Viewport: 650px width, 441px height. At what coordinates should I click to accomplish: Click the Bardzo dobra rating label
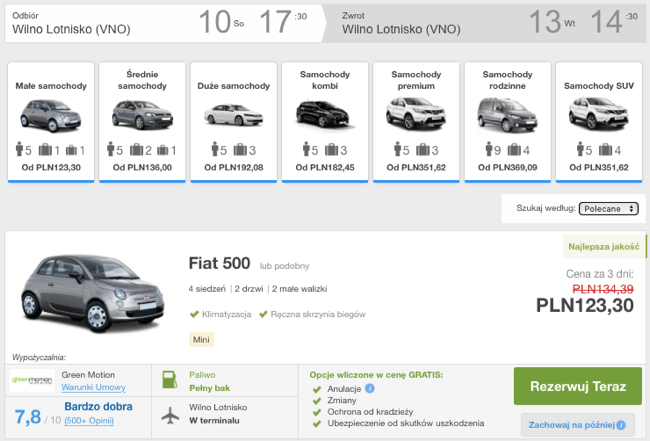pyautogui.click(x=98, y=407)
